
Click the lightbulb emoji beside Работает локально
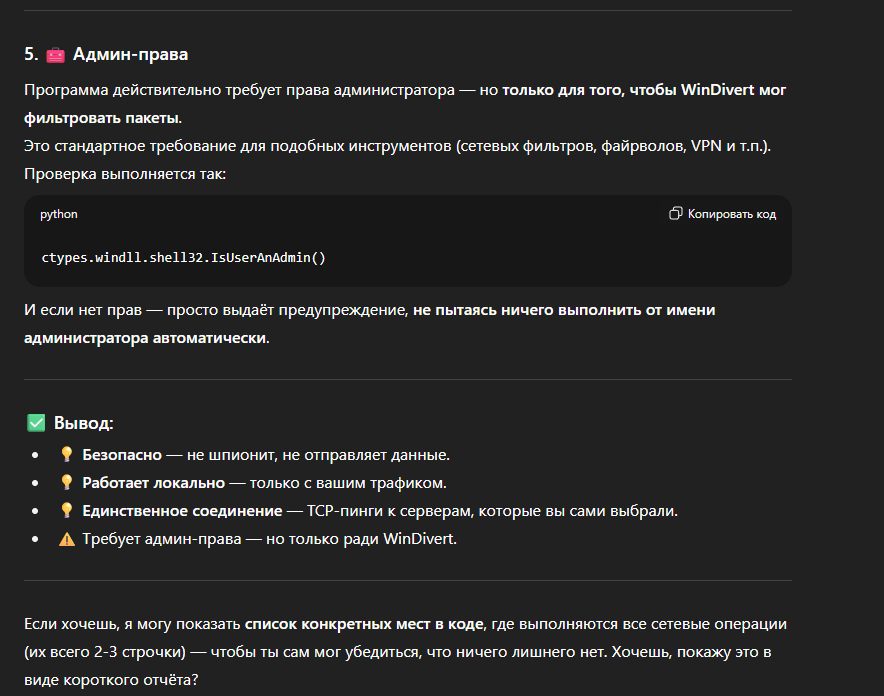(x=67, y=483)
